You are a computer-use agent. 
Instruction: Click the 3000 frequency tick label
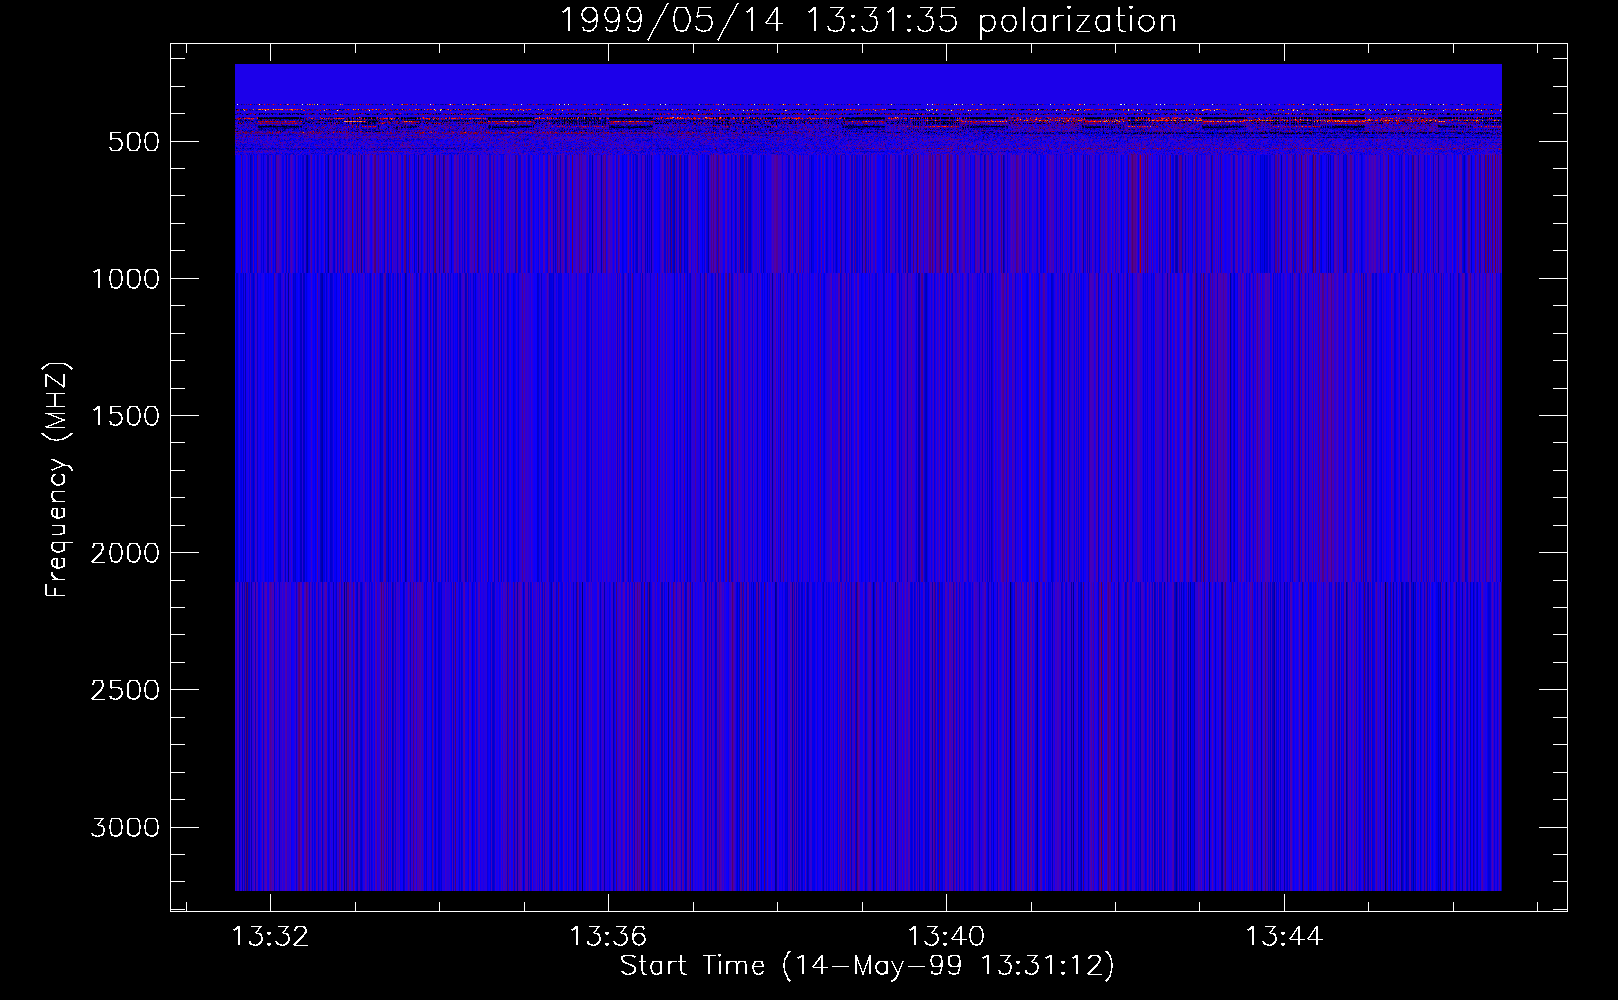125,827
